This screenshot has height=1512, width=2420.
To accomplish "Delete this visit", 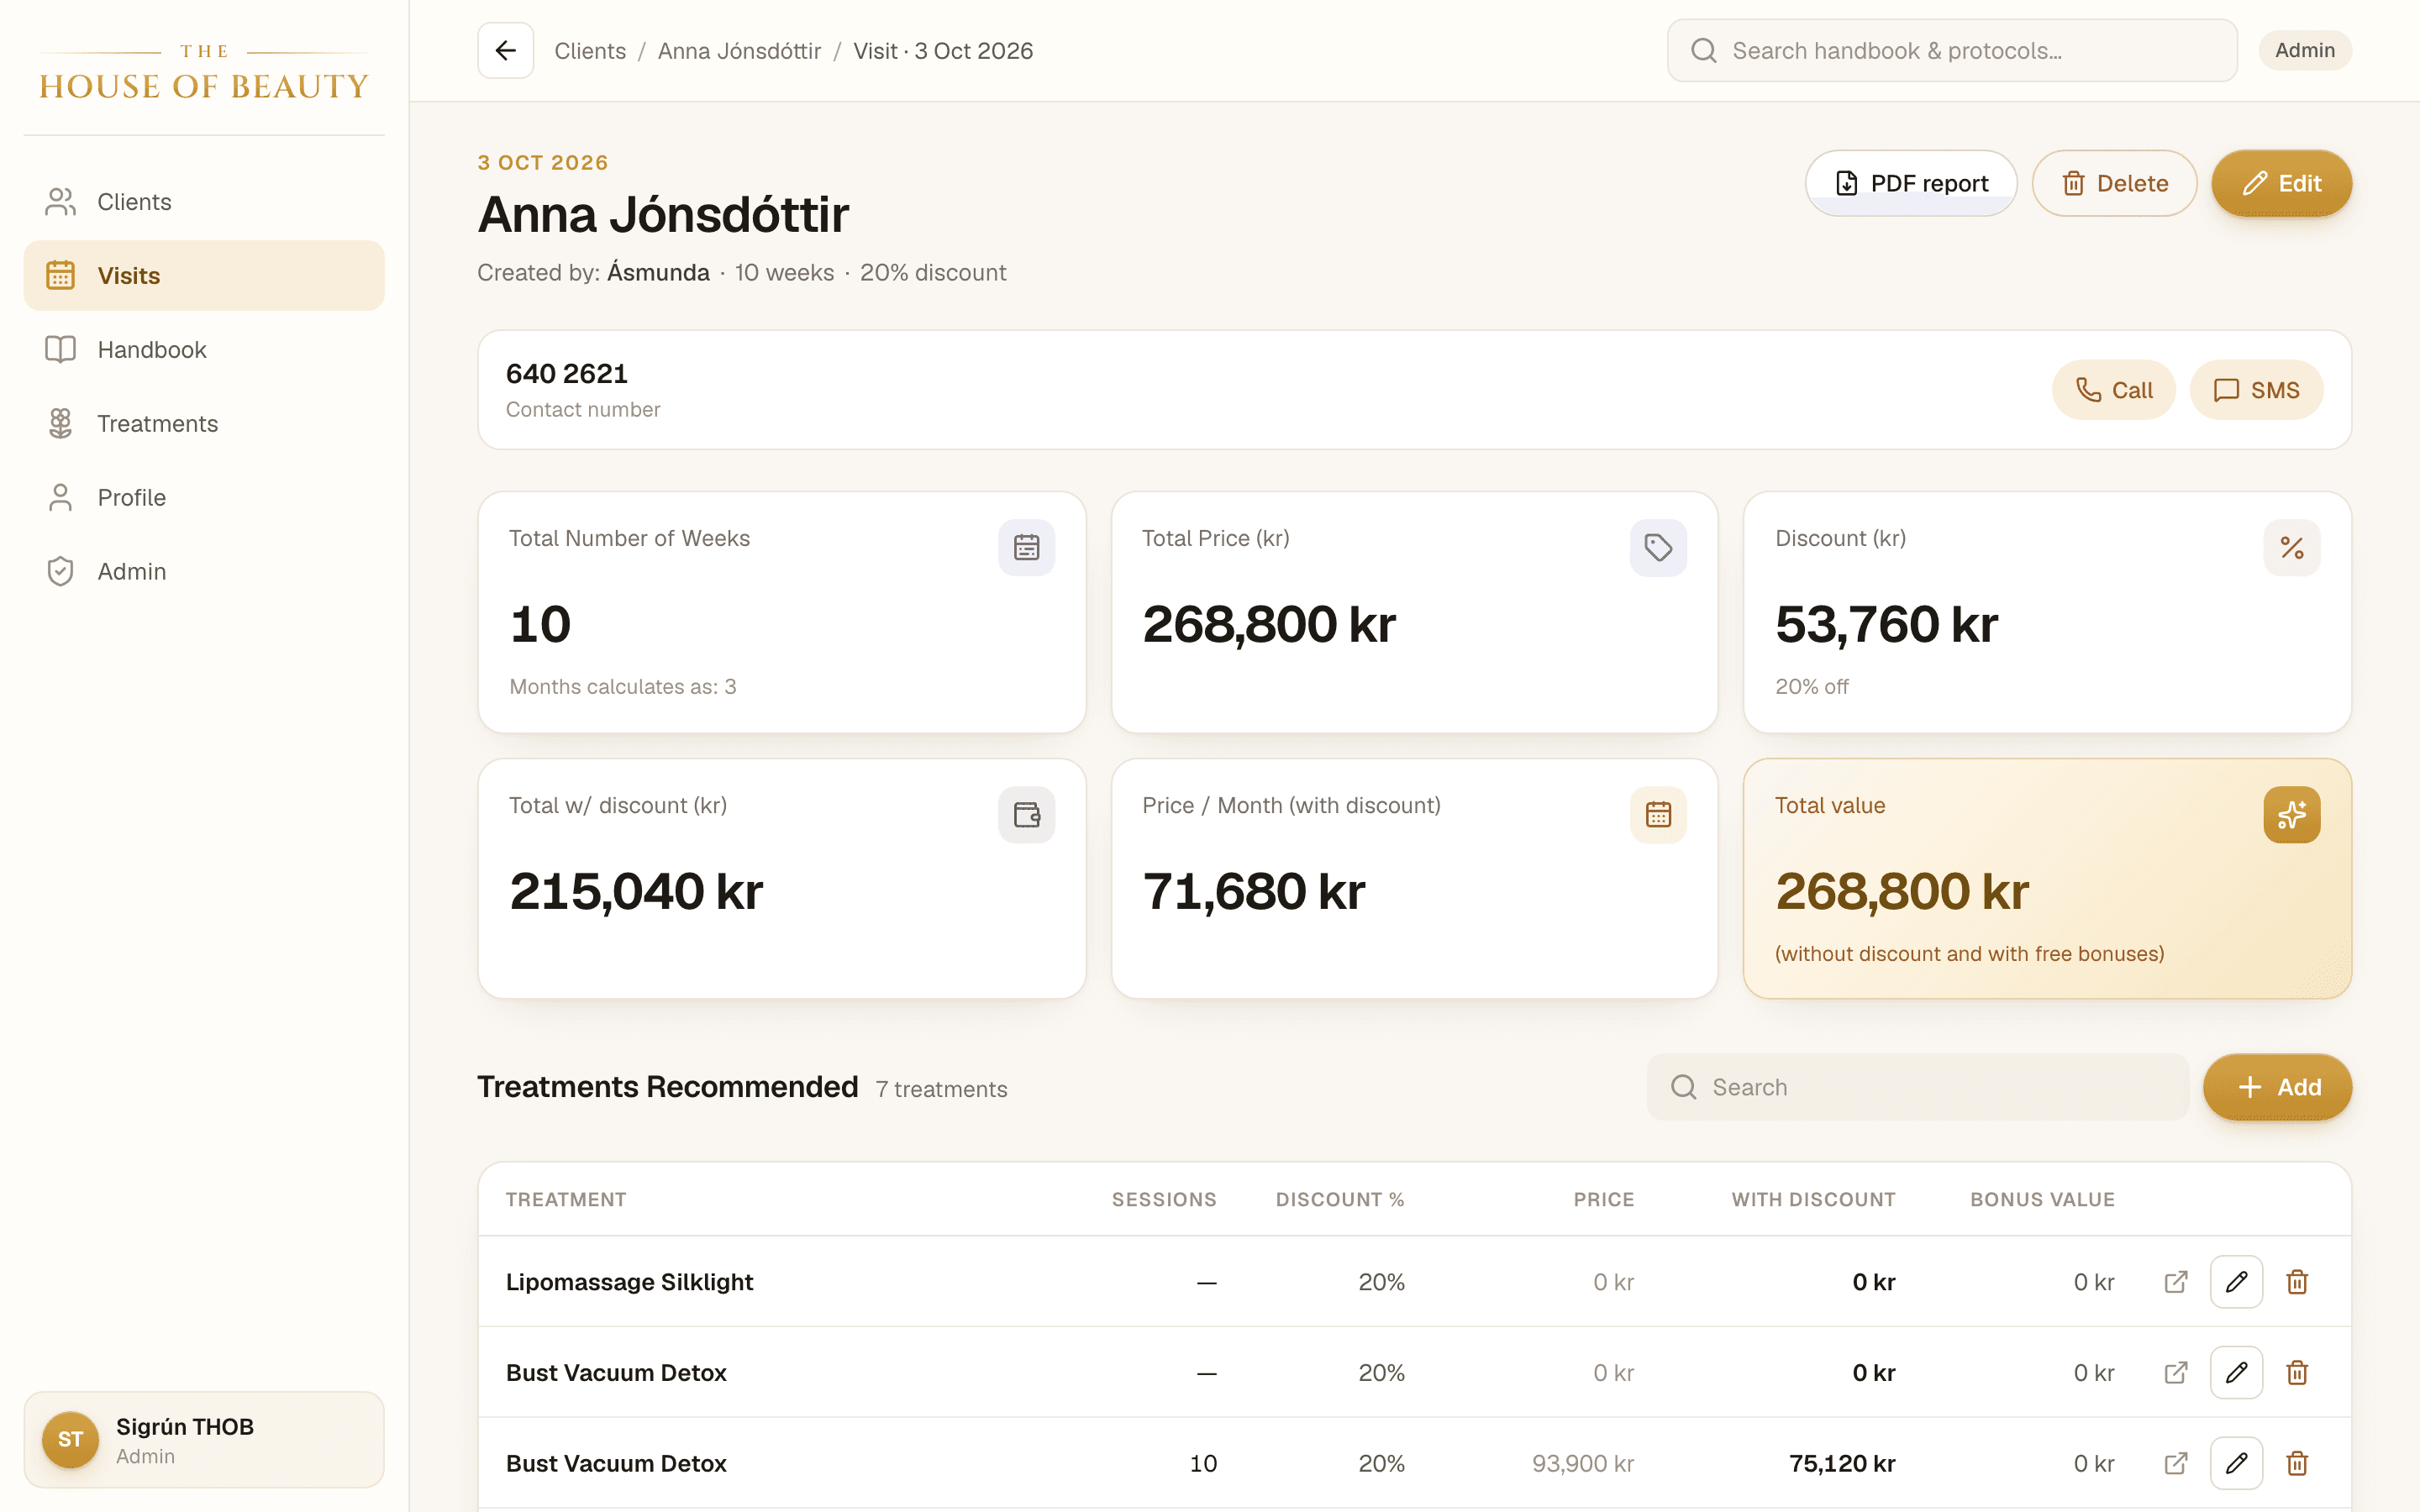I will (2114, 184).
